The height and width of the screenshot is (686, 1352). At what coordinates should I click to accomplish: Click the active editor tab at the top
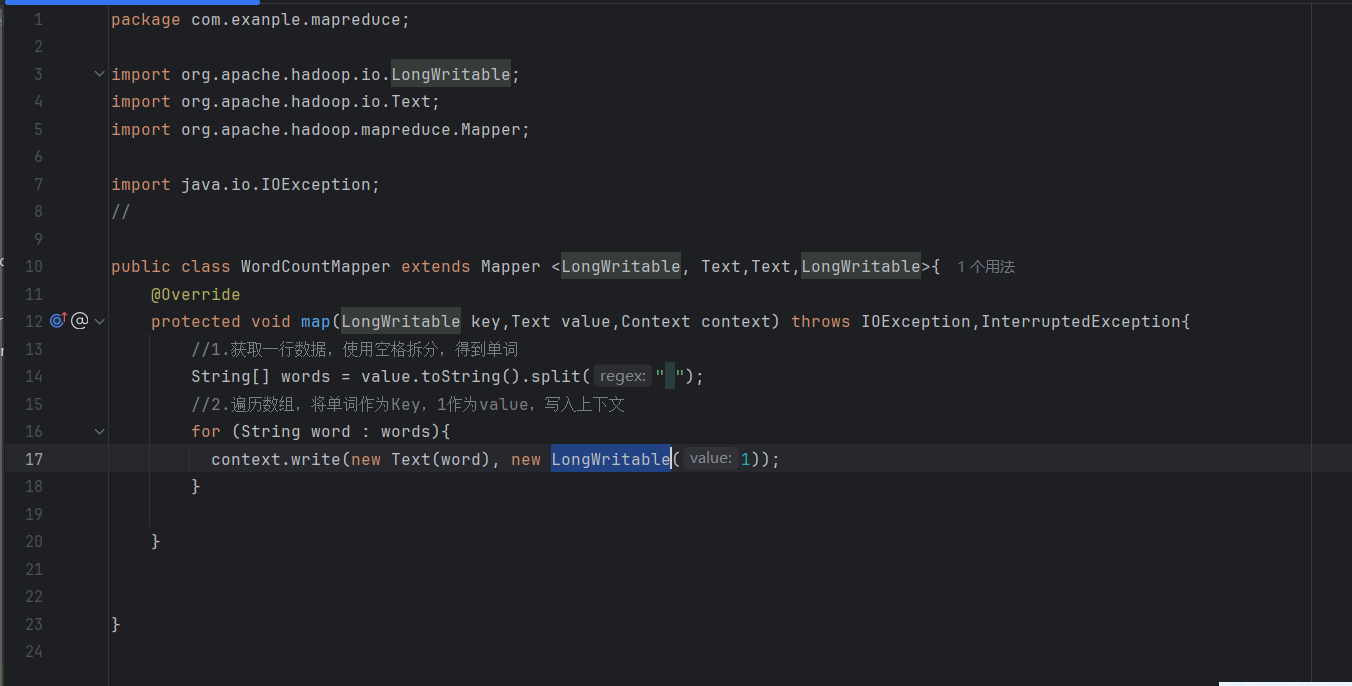pos(130,4)
